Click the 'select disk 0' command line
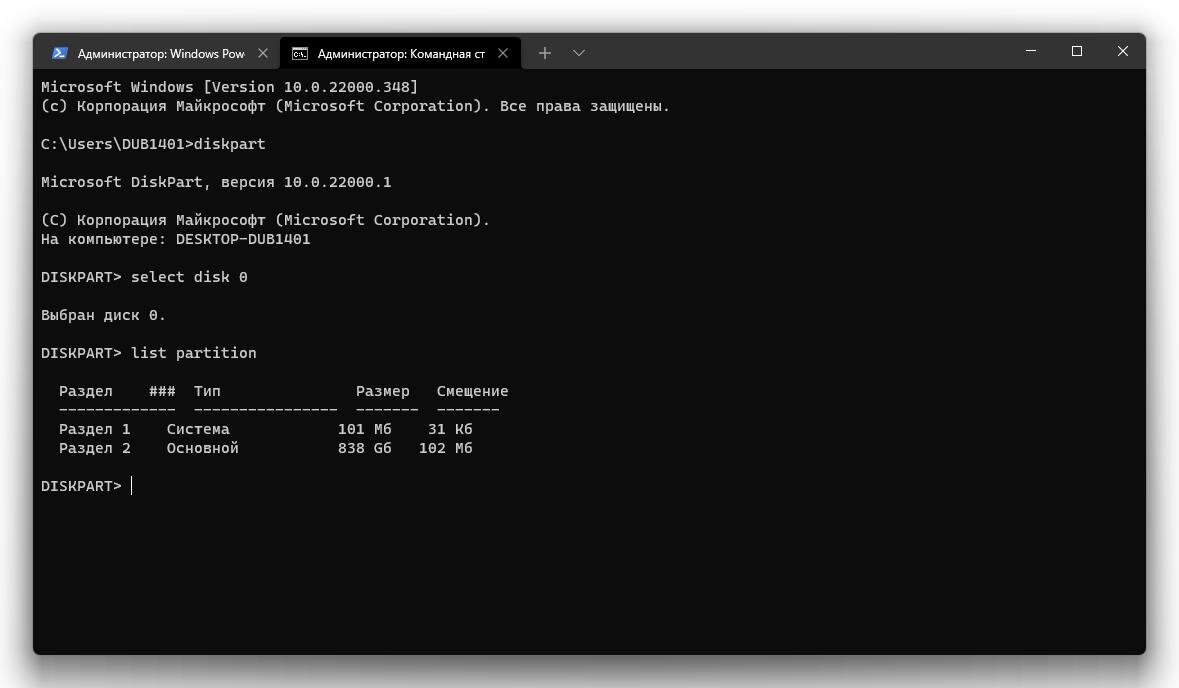The height and width of the screenshot is (688, 1179). point(188,276)
